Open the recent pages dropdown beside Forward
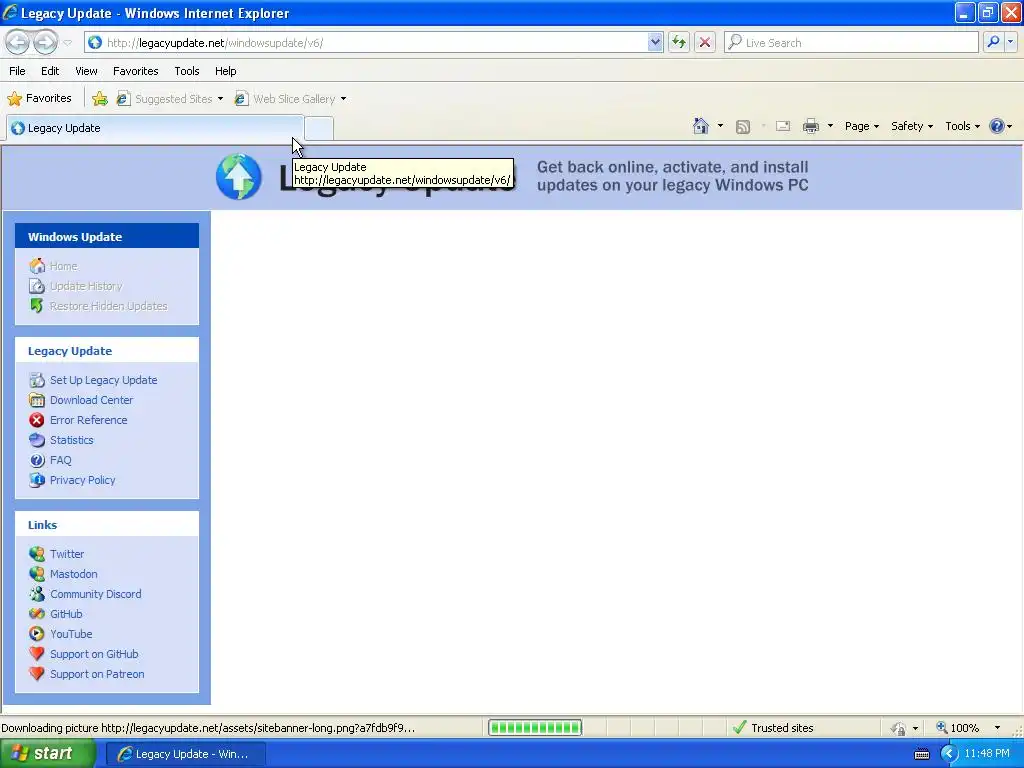The height and width of the screenshot is (768, 1024). 67,43
